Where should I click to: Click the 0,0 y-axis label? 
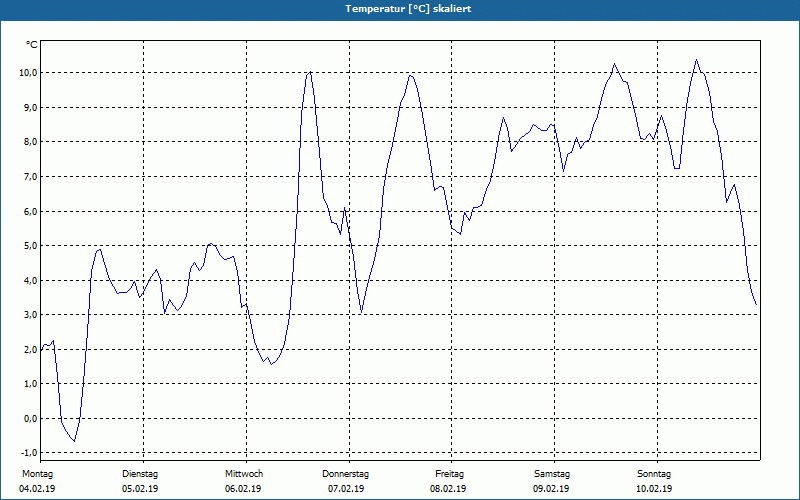[x=31, y=418]
